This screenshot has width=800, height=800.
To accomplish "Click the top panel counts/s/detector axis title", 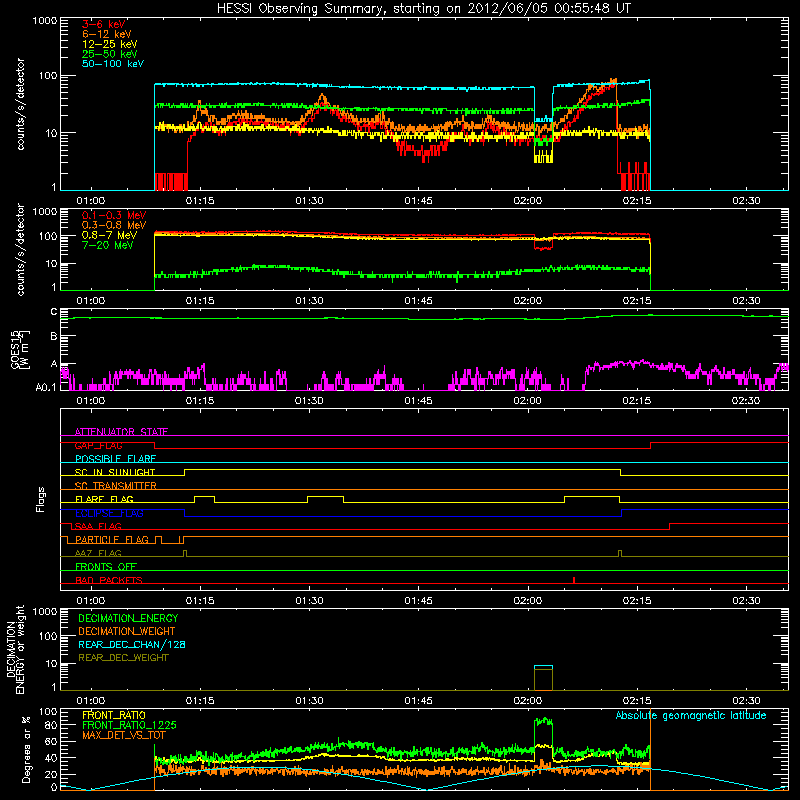I will [x=20, y=104].
